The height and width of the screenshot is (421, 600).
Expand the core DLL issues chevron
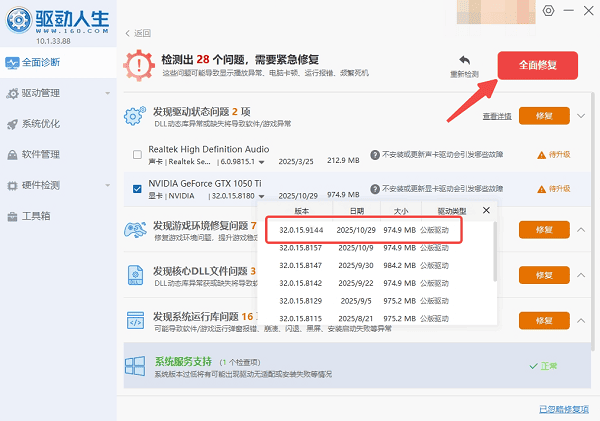coord(581,275)
